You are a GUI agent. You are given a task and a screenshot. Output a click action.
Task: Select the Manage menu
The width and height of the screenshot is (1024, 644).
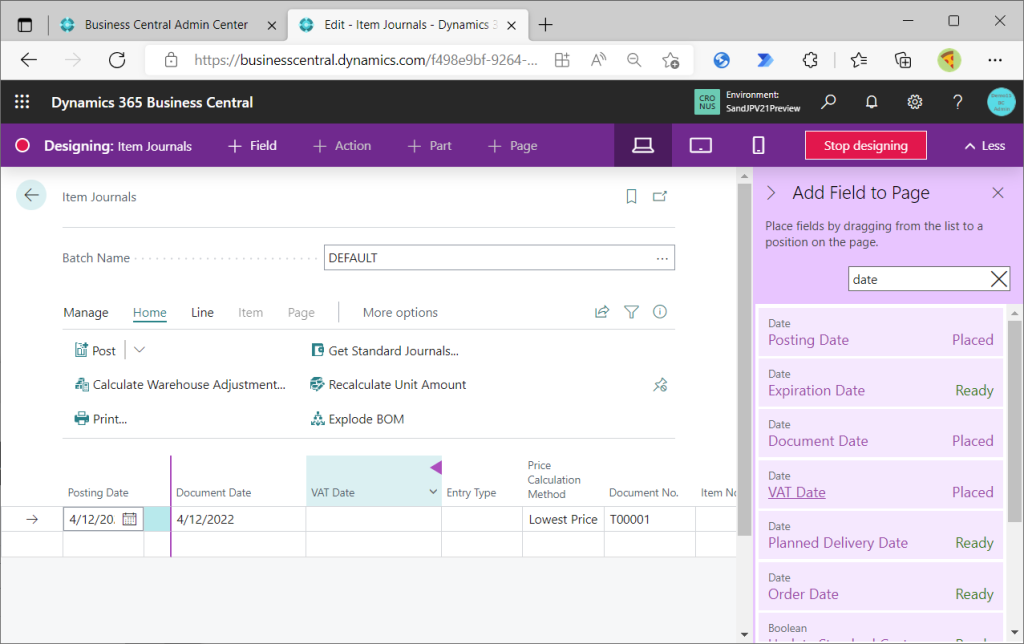(86, 313)
